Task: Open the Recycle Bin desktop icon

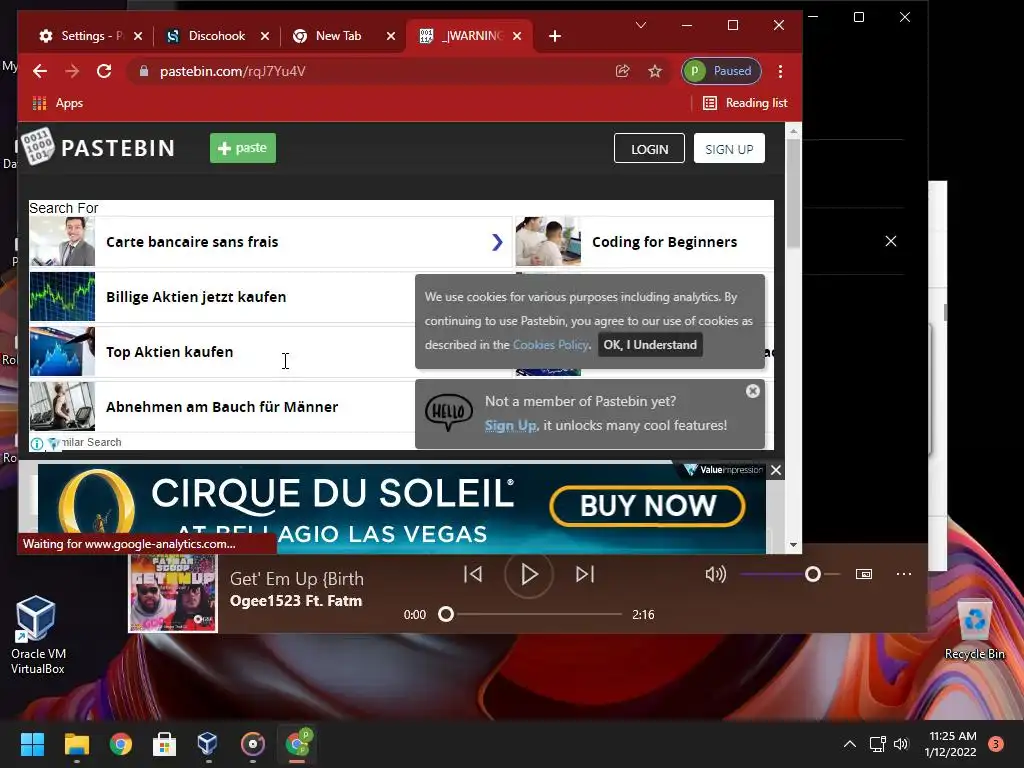Action: point(974,629)
